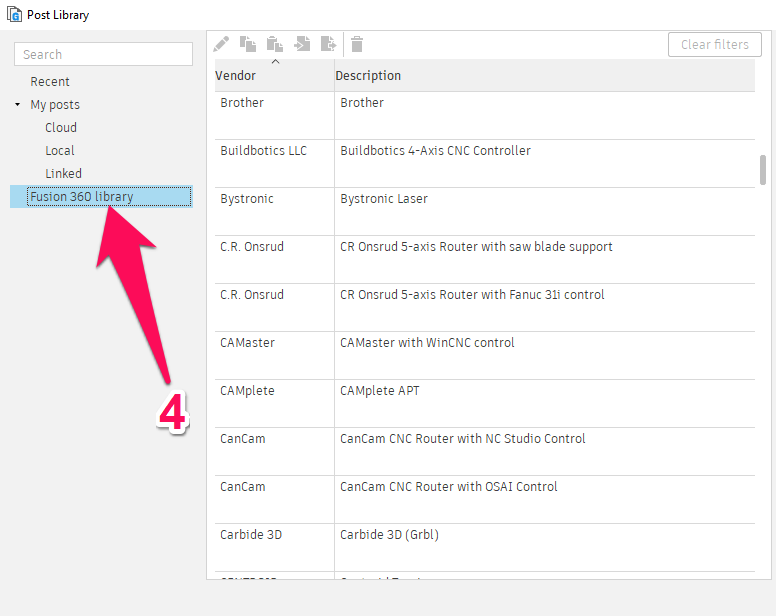Open the Linked posts folder
The height and width of the screenshot is (616, 776).
pyautogui.click(x=63, y=174)
